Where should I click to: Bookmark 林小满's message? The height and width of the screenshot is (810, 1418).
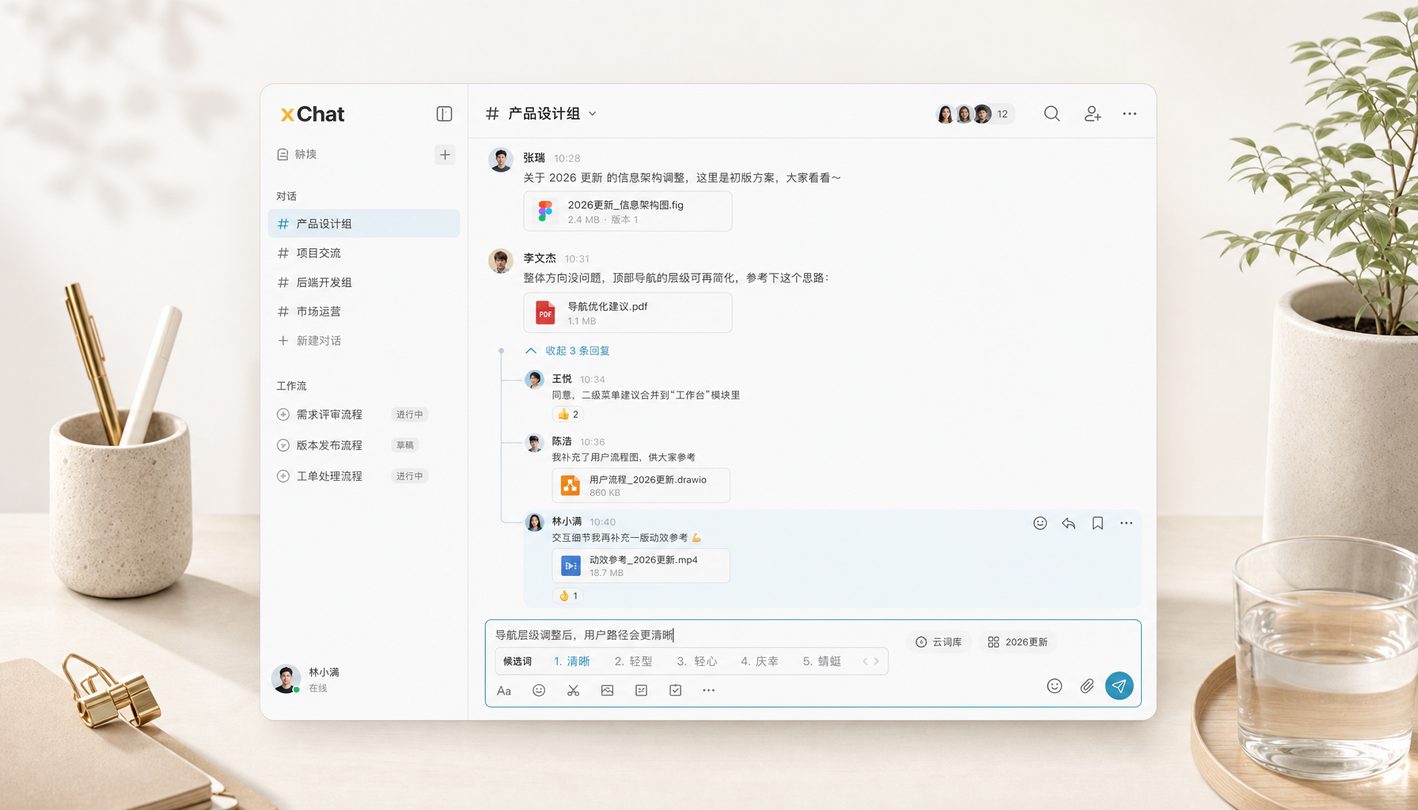click(1097, 523)
